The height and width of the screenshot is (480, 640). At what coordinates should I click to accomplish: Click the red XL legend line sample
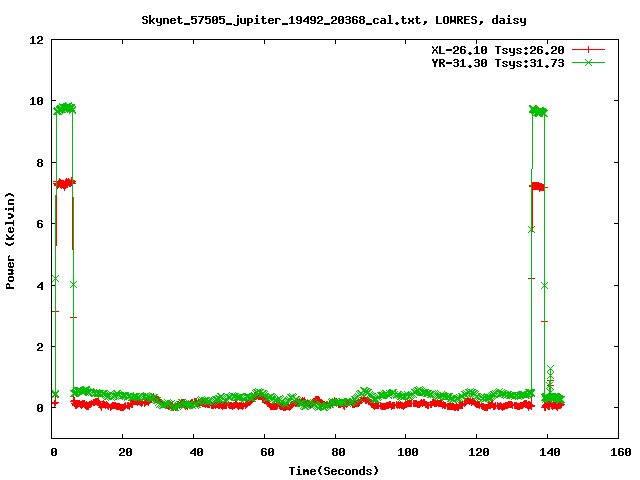coord(588,50)
